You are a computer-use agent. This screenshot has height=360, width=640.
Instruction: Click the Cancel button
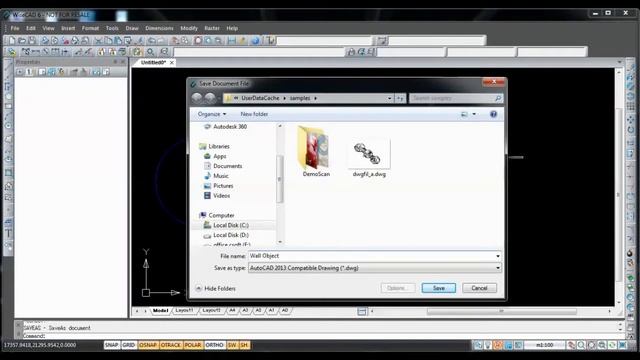click(x=479, y=288)
